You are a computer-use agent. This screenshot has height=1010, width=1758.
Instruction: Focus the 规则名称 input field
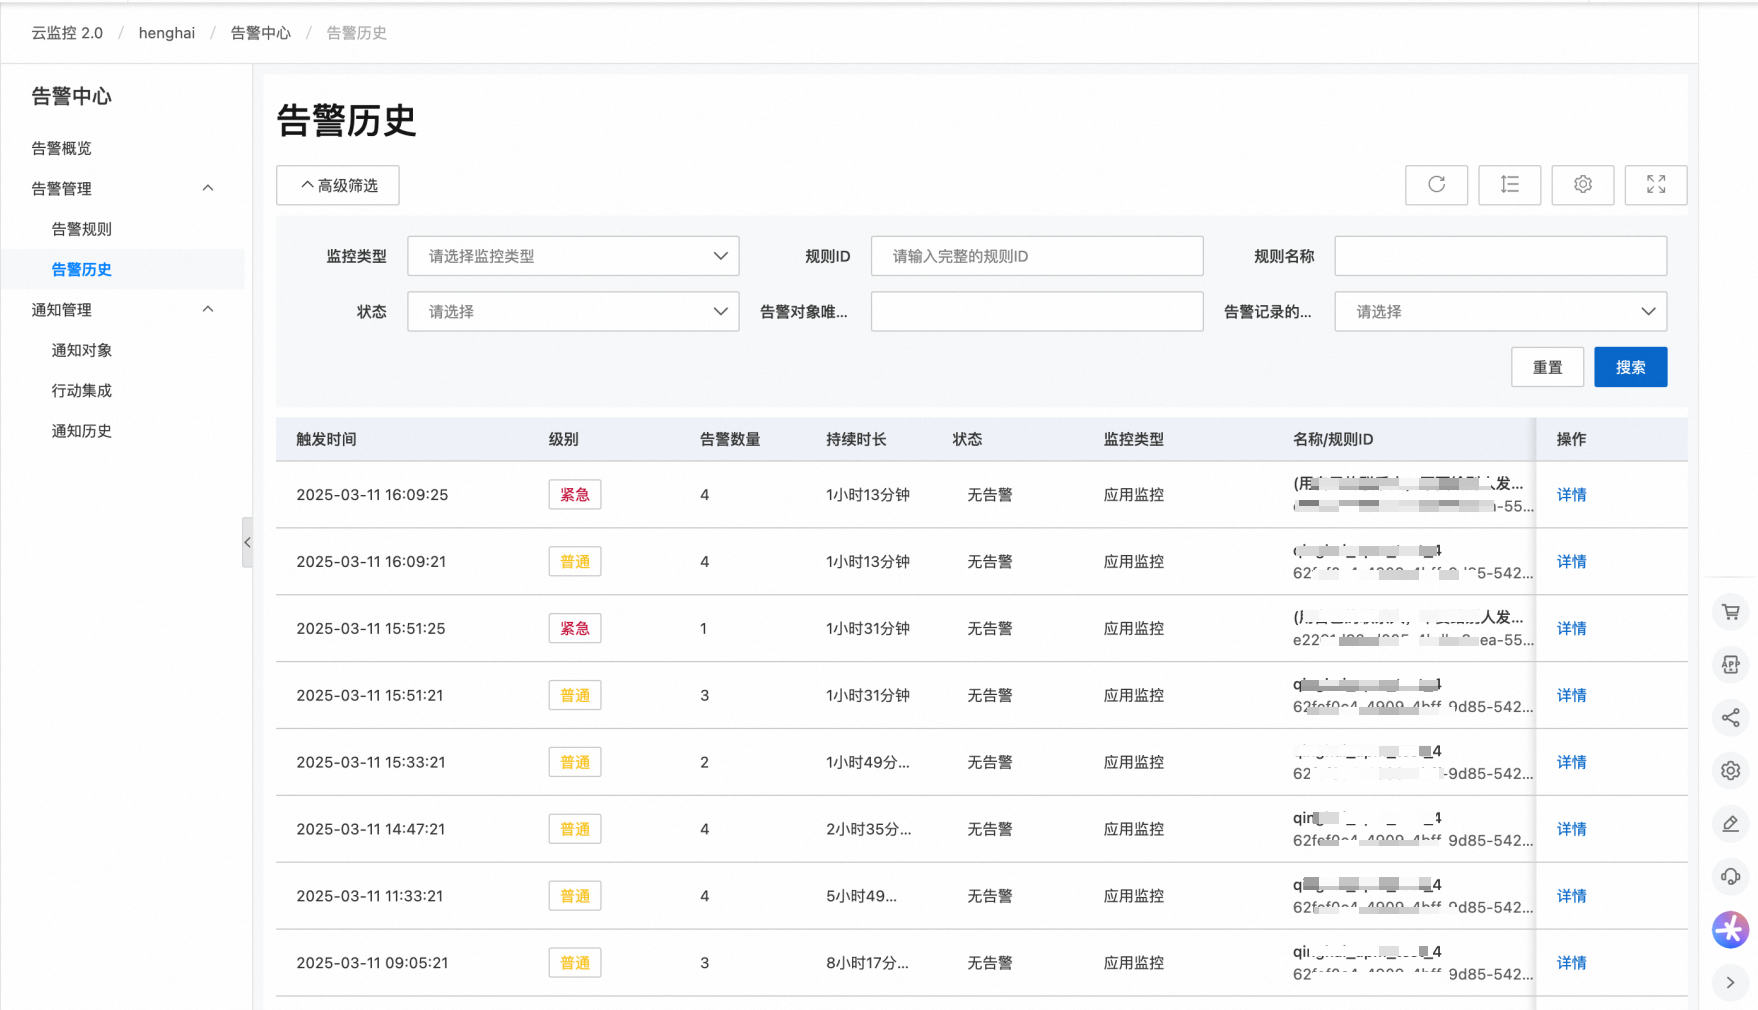[x=1500, y=256]
